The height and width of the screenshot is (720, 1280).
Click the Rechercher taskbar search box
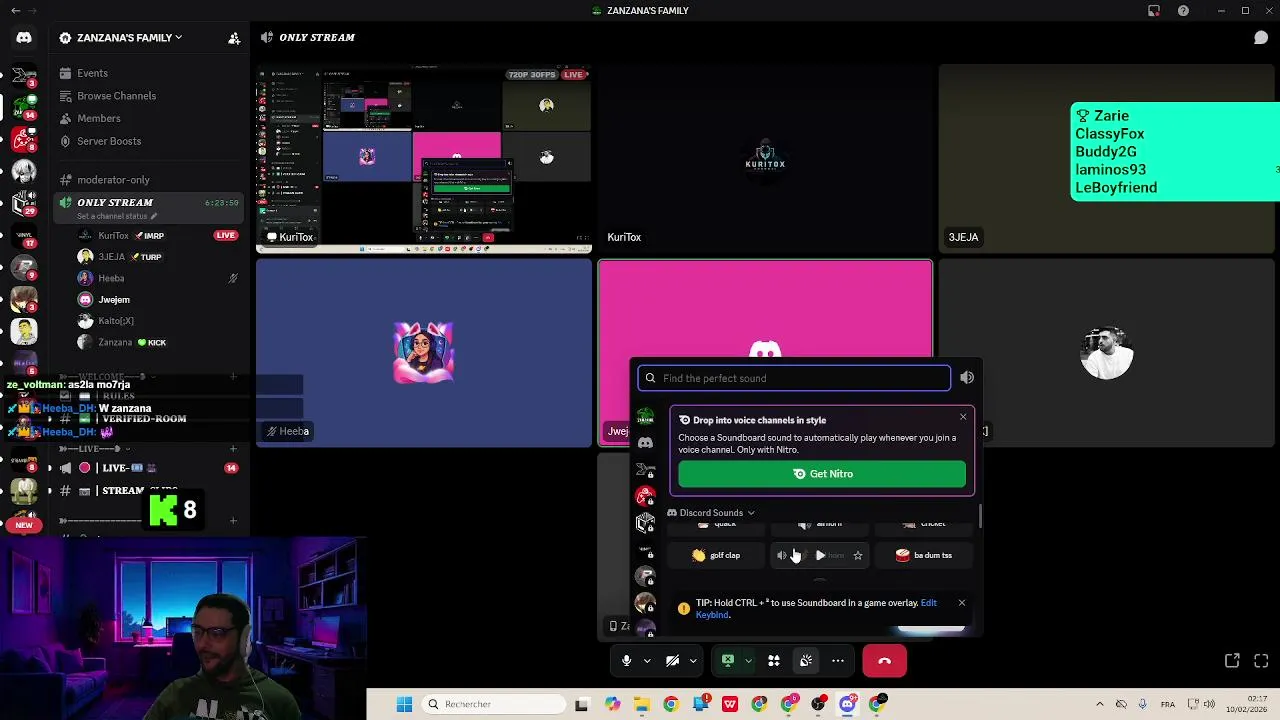(x=494, y=704)
